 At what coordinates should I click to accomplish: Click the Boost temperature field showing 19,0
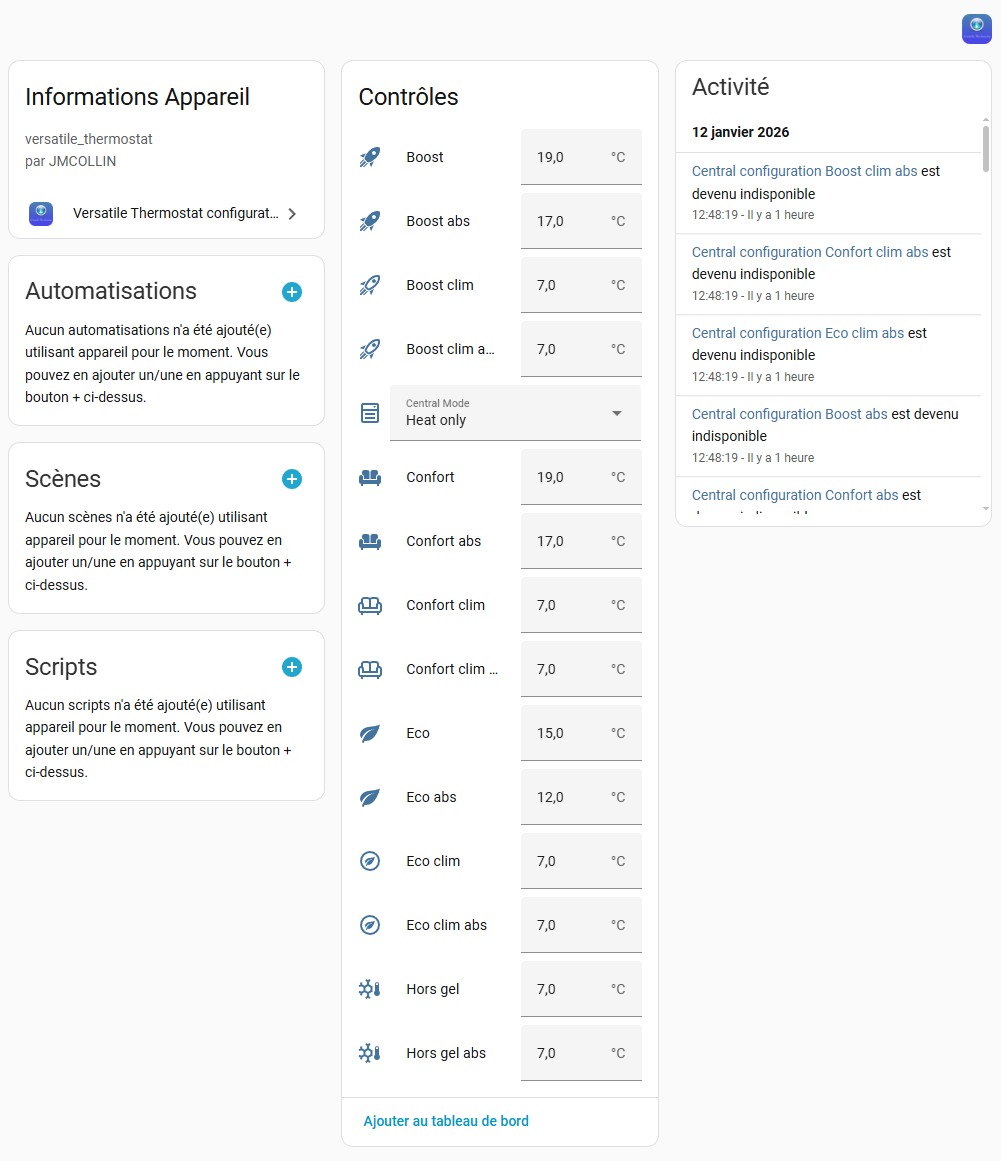[x=581, y=157]
